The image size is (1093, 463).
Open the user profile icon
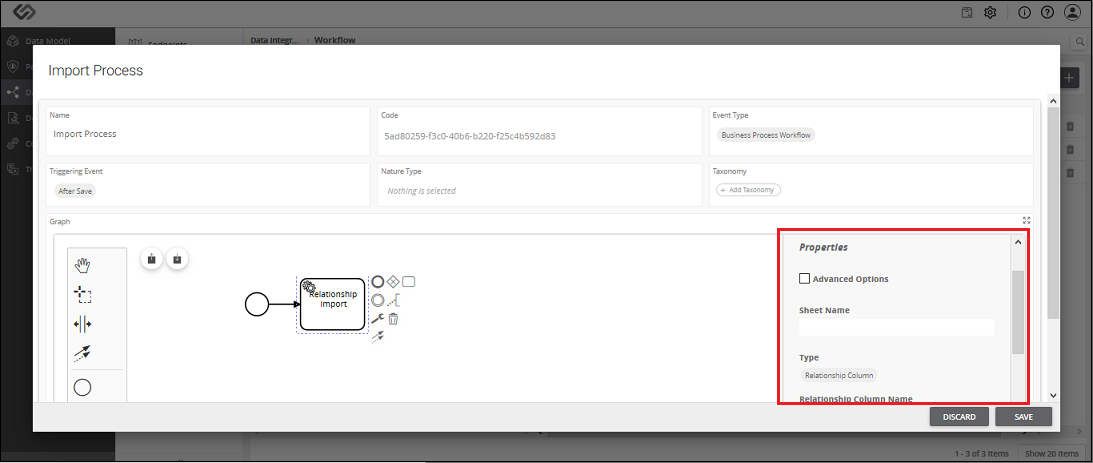click(x=1071, y=13)
